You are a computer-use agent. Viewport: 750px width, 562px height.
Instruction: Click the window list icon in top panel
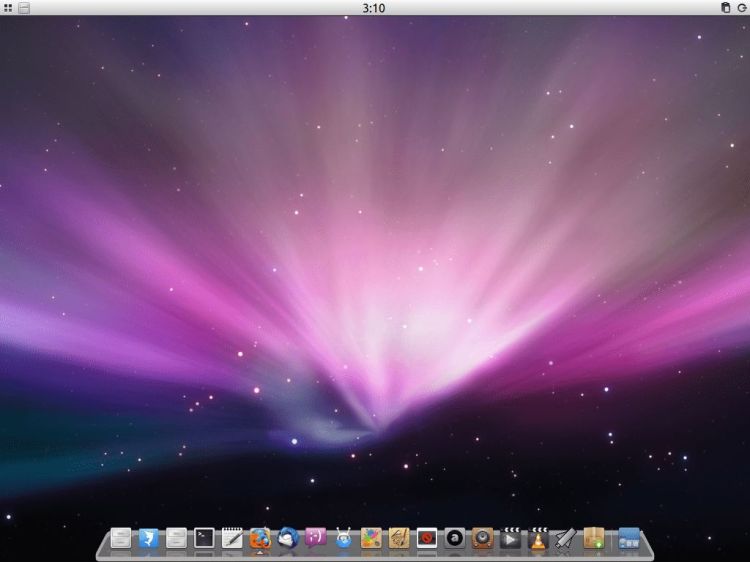pyautogui.click(x=24, y=8)
